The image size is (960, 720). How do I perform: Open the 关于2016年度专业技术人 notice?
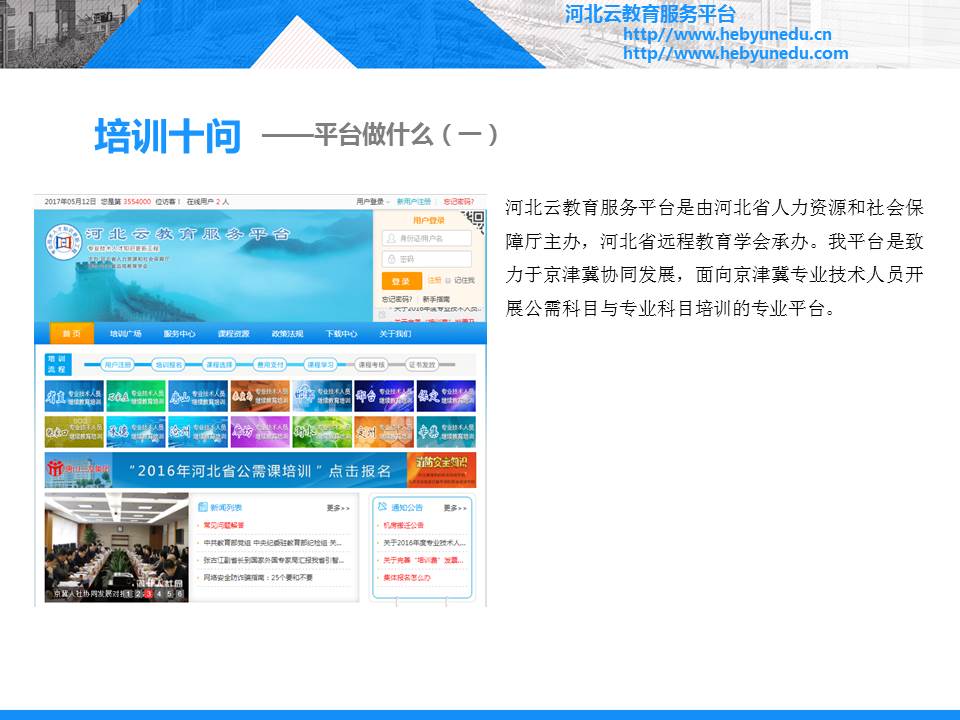click(424, 542)
